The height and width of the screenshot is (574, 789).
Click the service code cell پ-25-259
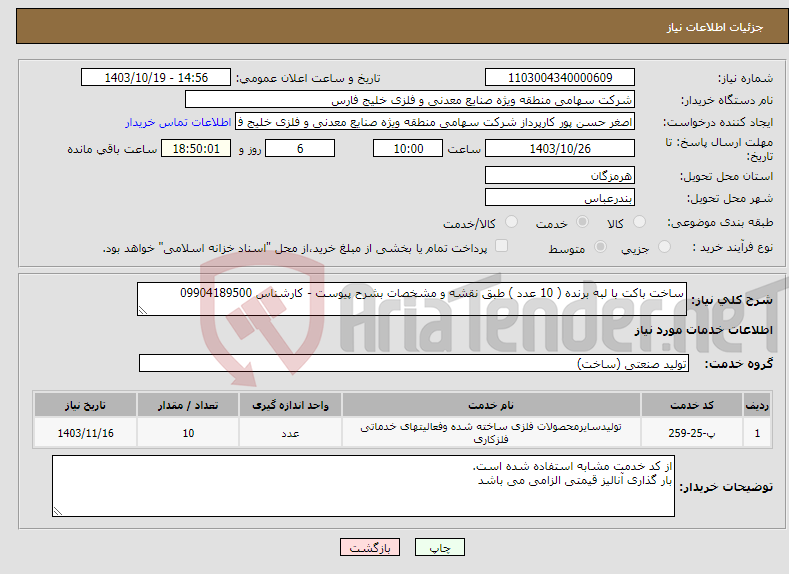click(x=692, y=433)
